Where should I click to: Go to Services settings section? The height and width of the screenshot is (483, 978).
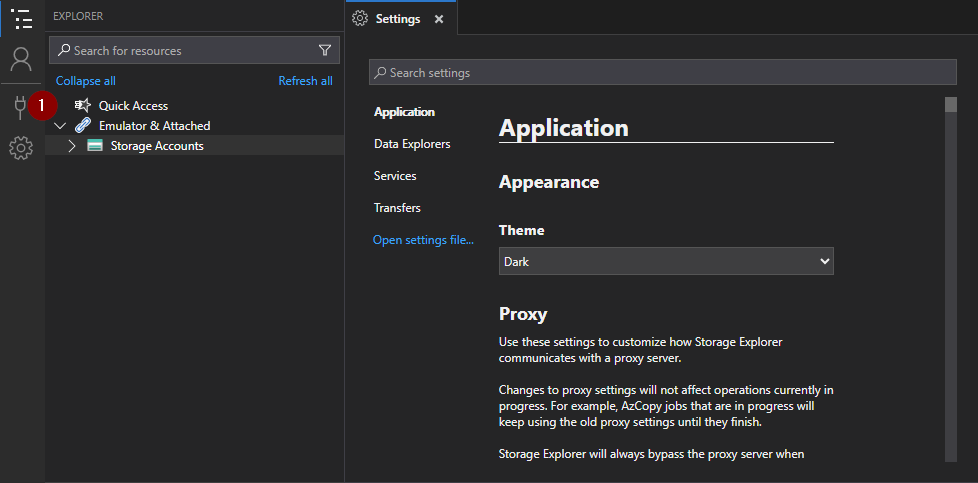coord(395,176)
